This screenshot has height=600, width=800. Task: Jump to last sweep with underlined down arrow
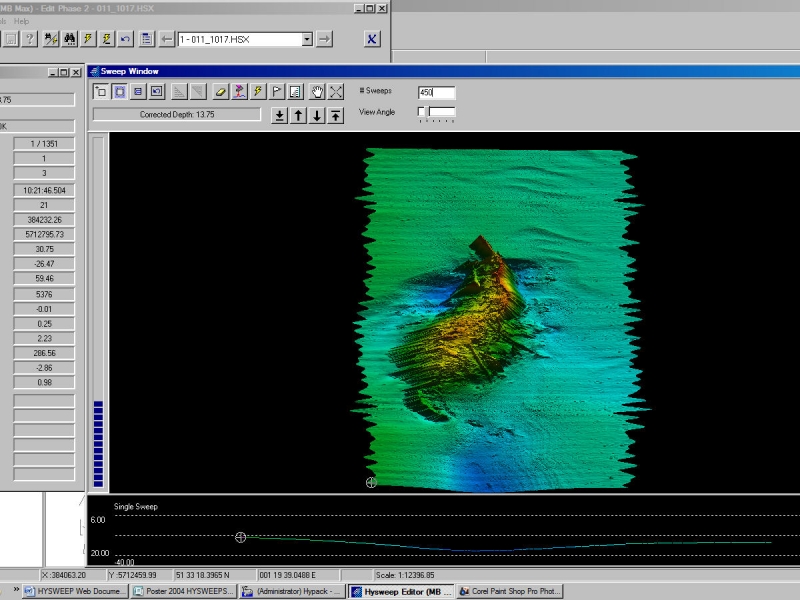point(280,115)
